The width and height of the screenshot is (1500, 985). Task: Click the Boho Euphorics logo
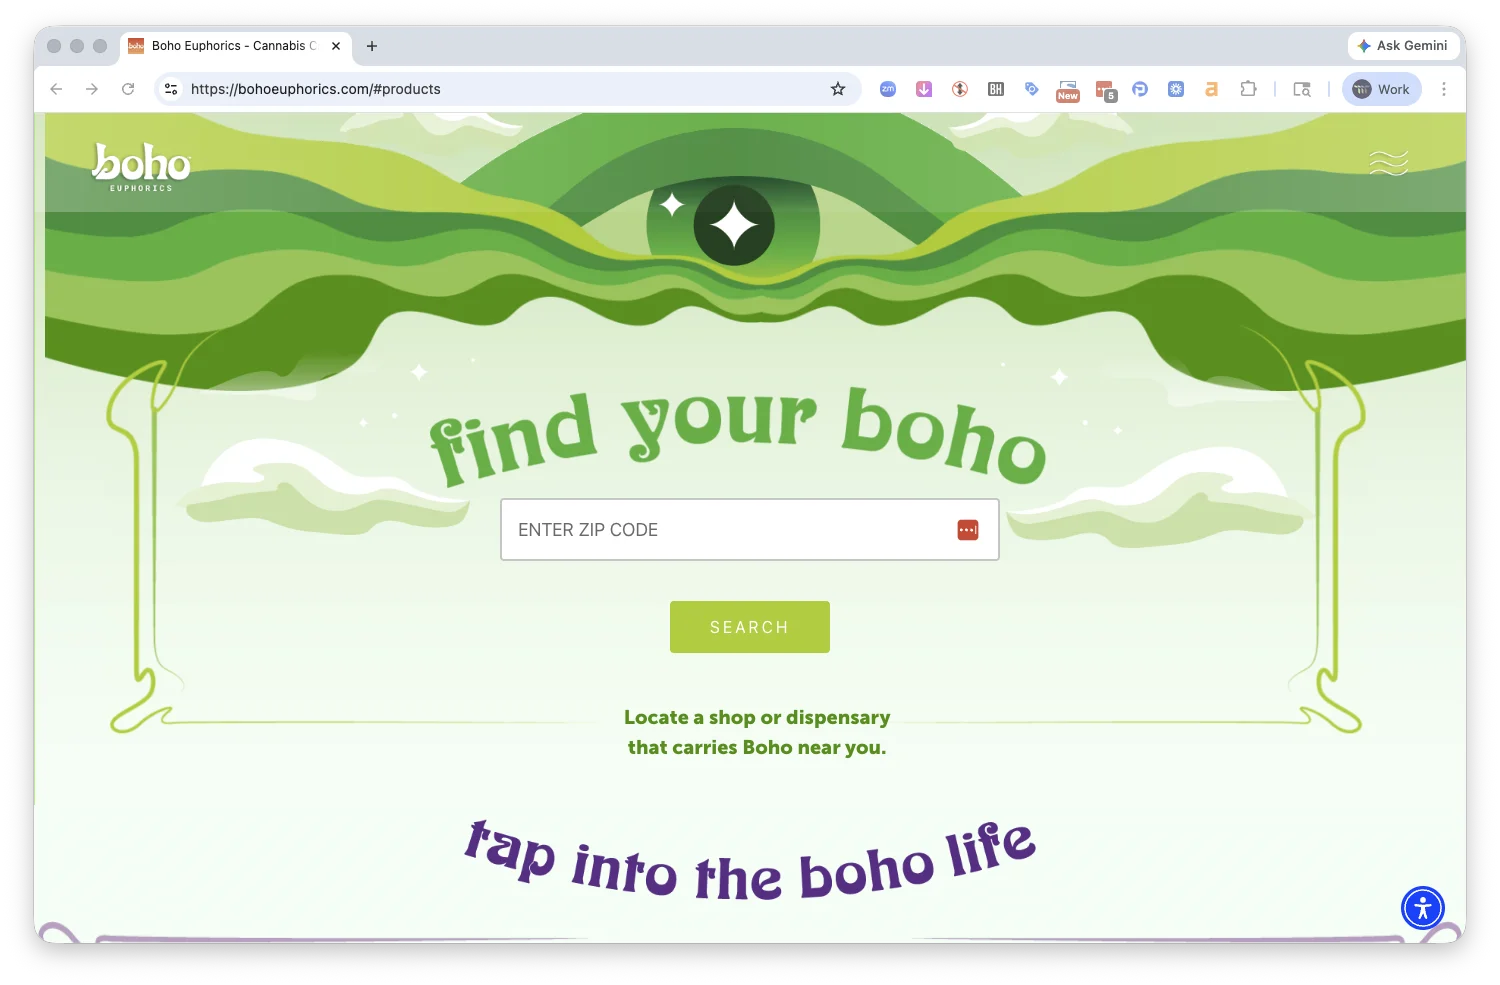pyautogui.click(x=141, y=166)
